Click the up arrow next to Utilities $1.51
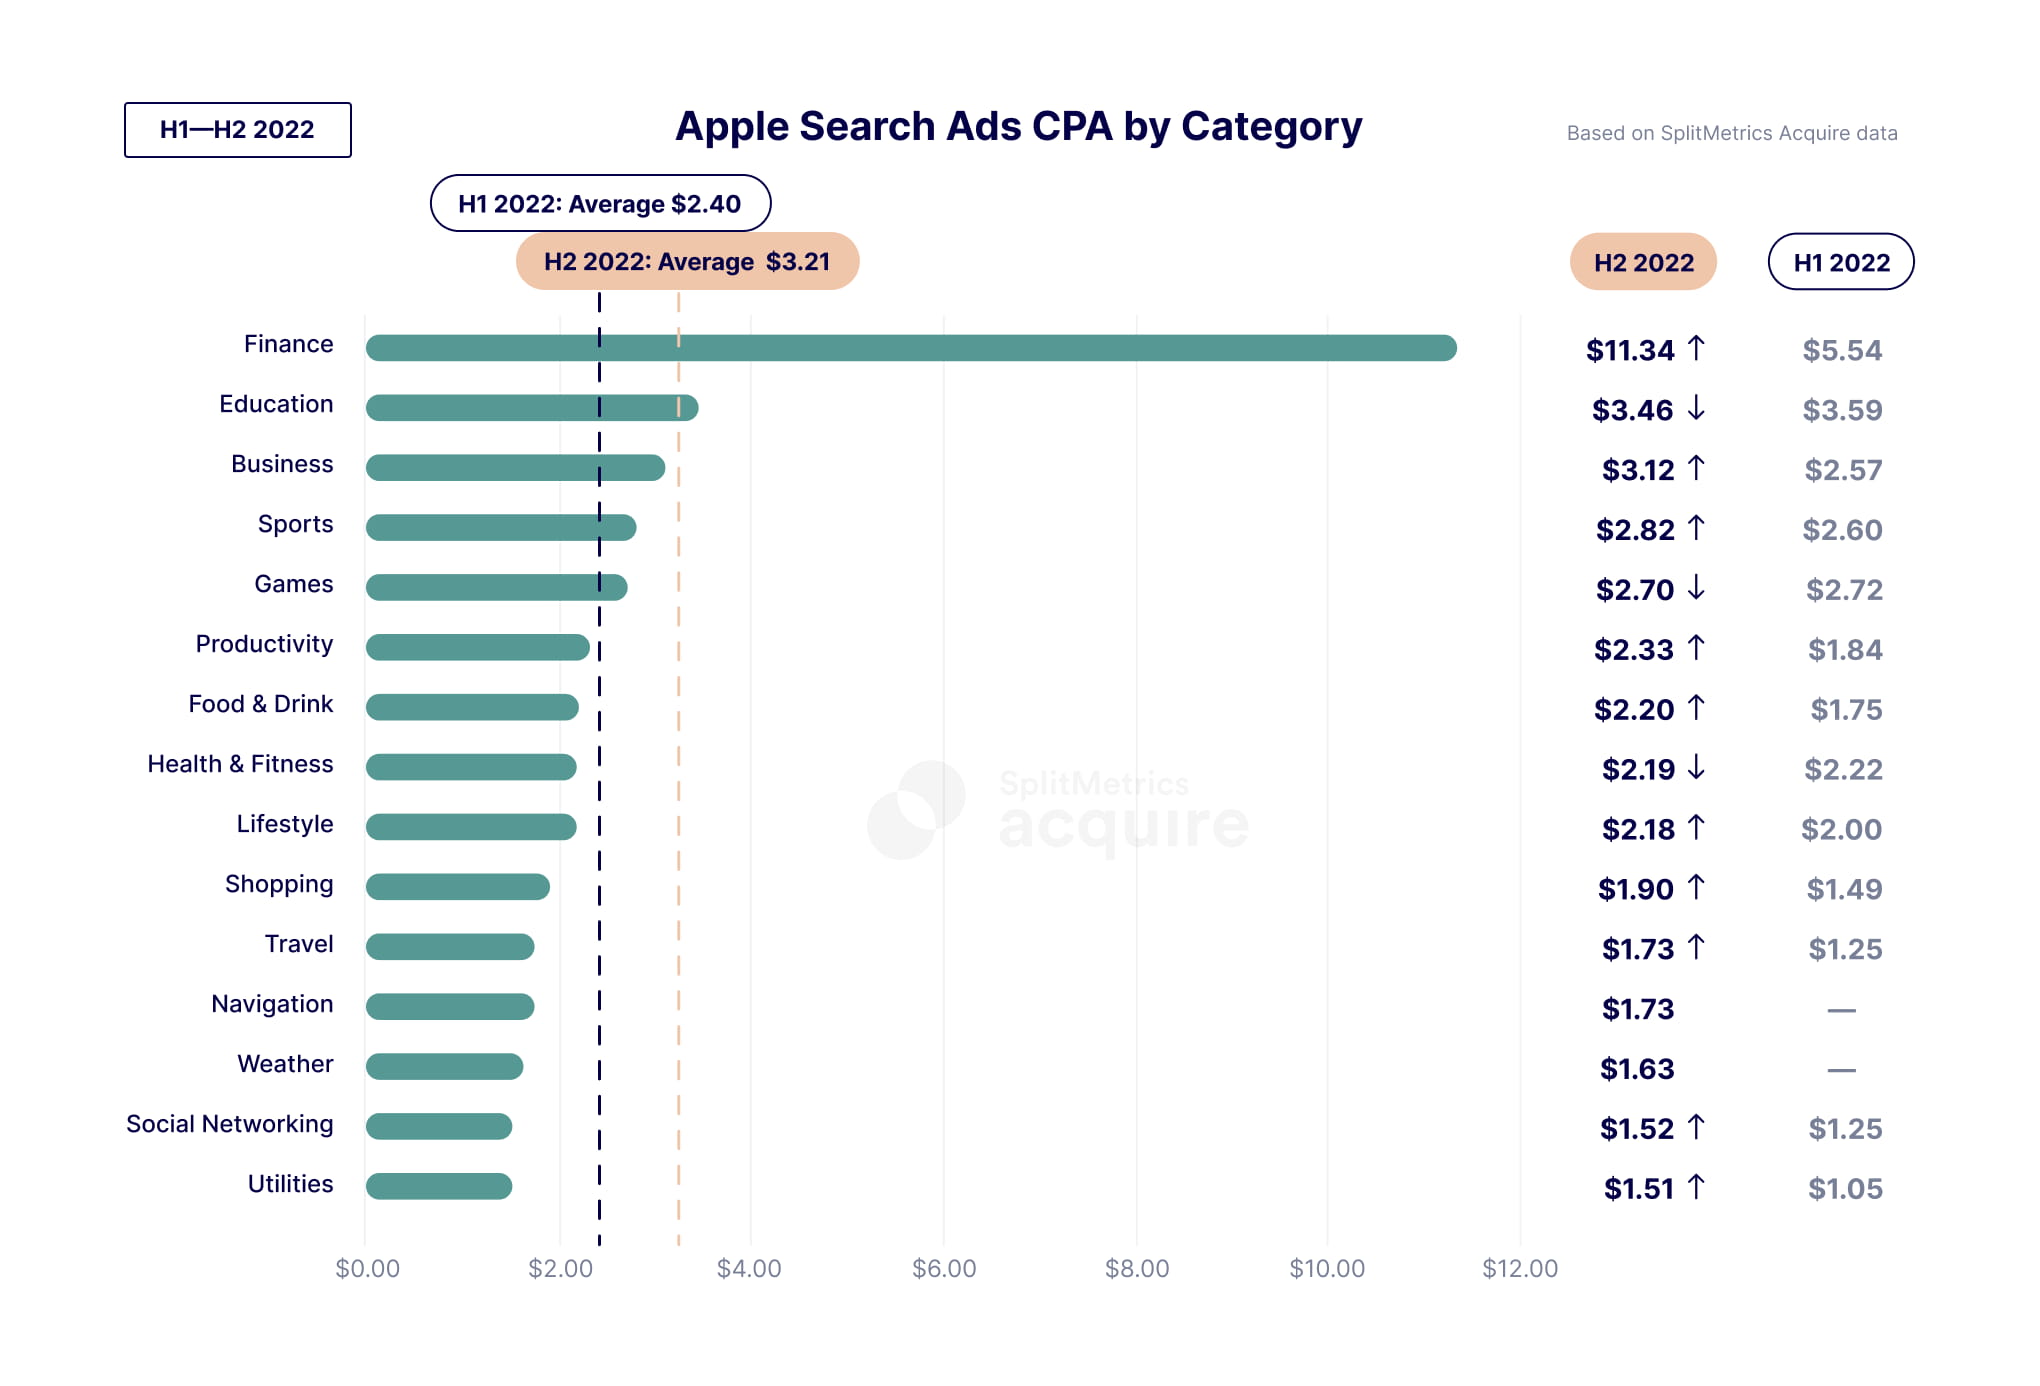The height and width of the screenshot is (1386, 2040). click(1696, 1187)
